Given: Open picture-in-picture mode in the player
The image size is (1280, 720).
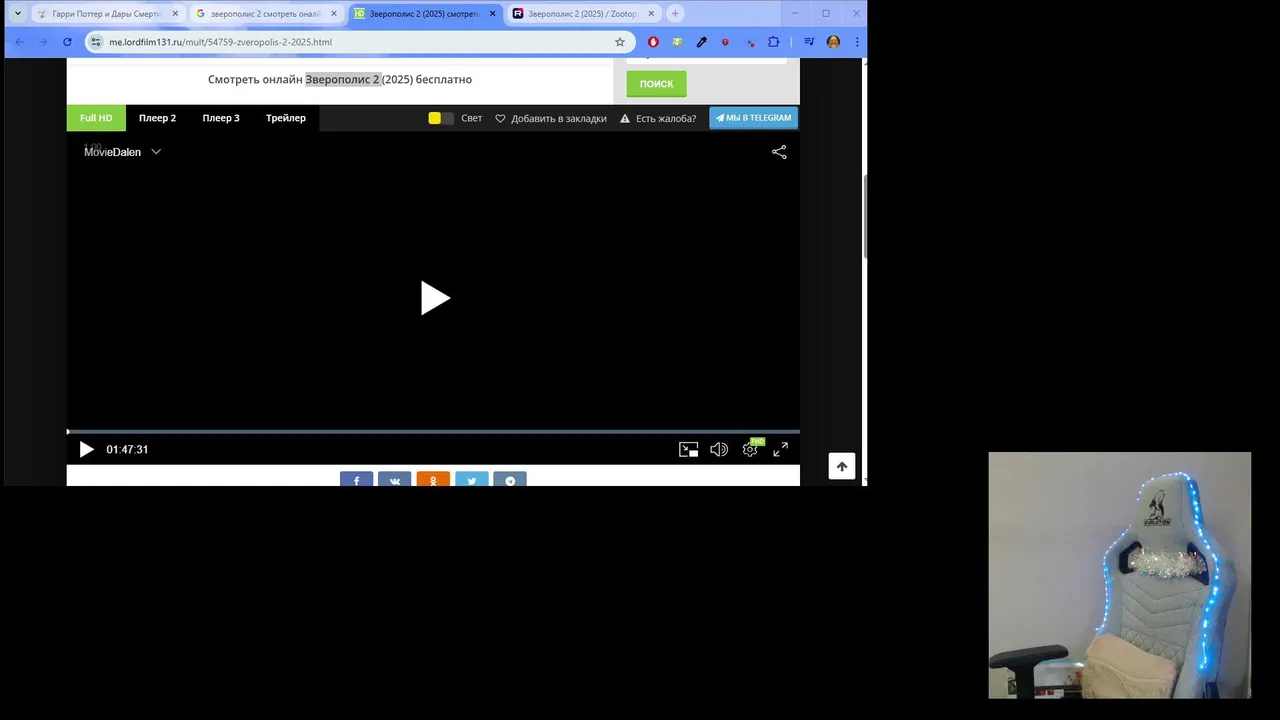Looking at the screenshot, I should point(688,450).
